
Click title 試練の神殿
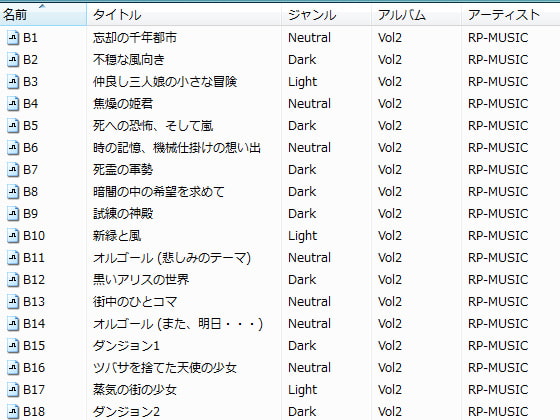pyautogui.click(x=123, y=214)
